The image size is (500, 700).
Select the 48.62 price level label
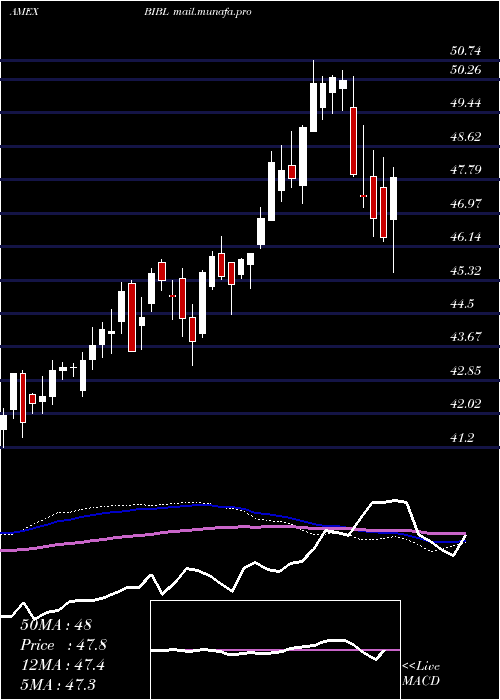coord(466,137)
